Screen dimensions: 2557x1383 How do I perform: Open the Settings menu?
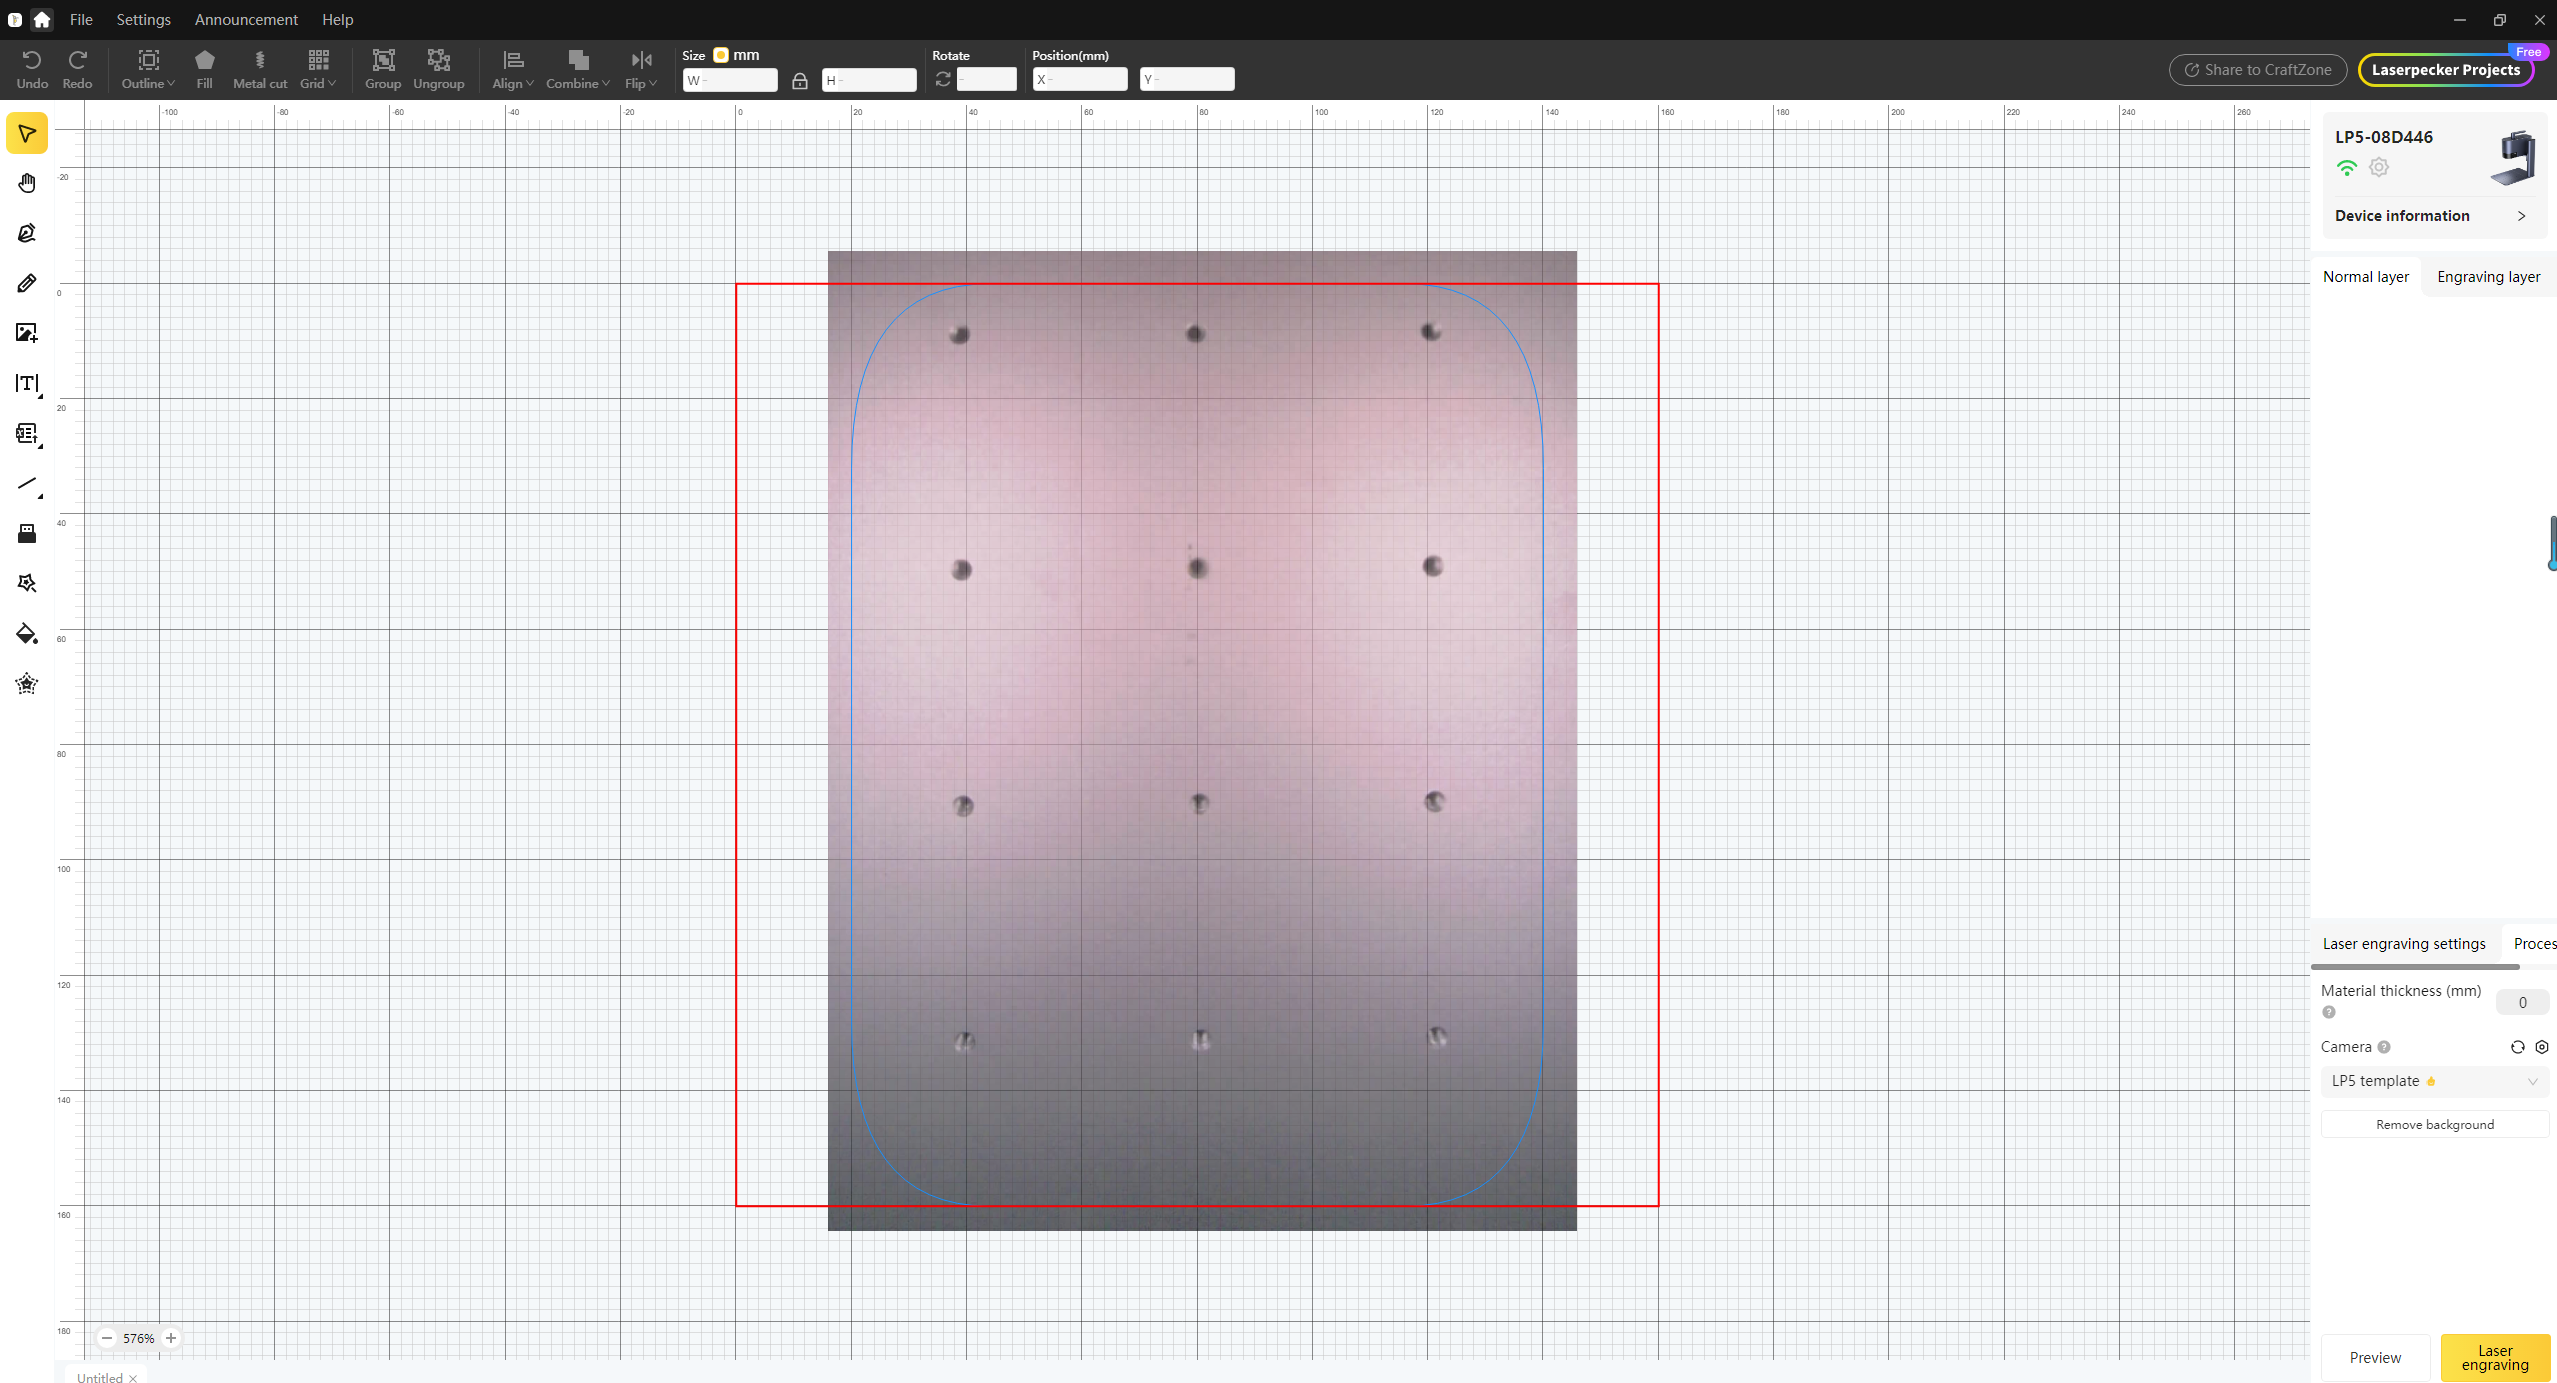coord(143,19)
